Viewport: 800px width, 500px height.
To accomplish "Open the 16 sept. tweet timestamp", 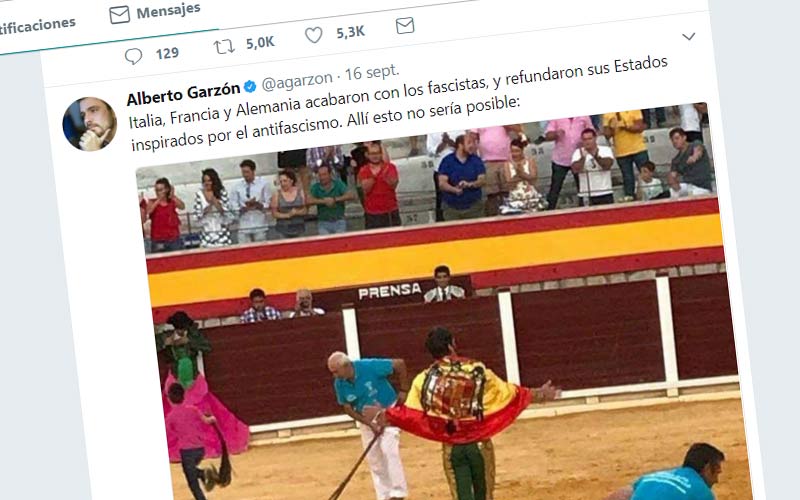I will (372, 72).
